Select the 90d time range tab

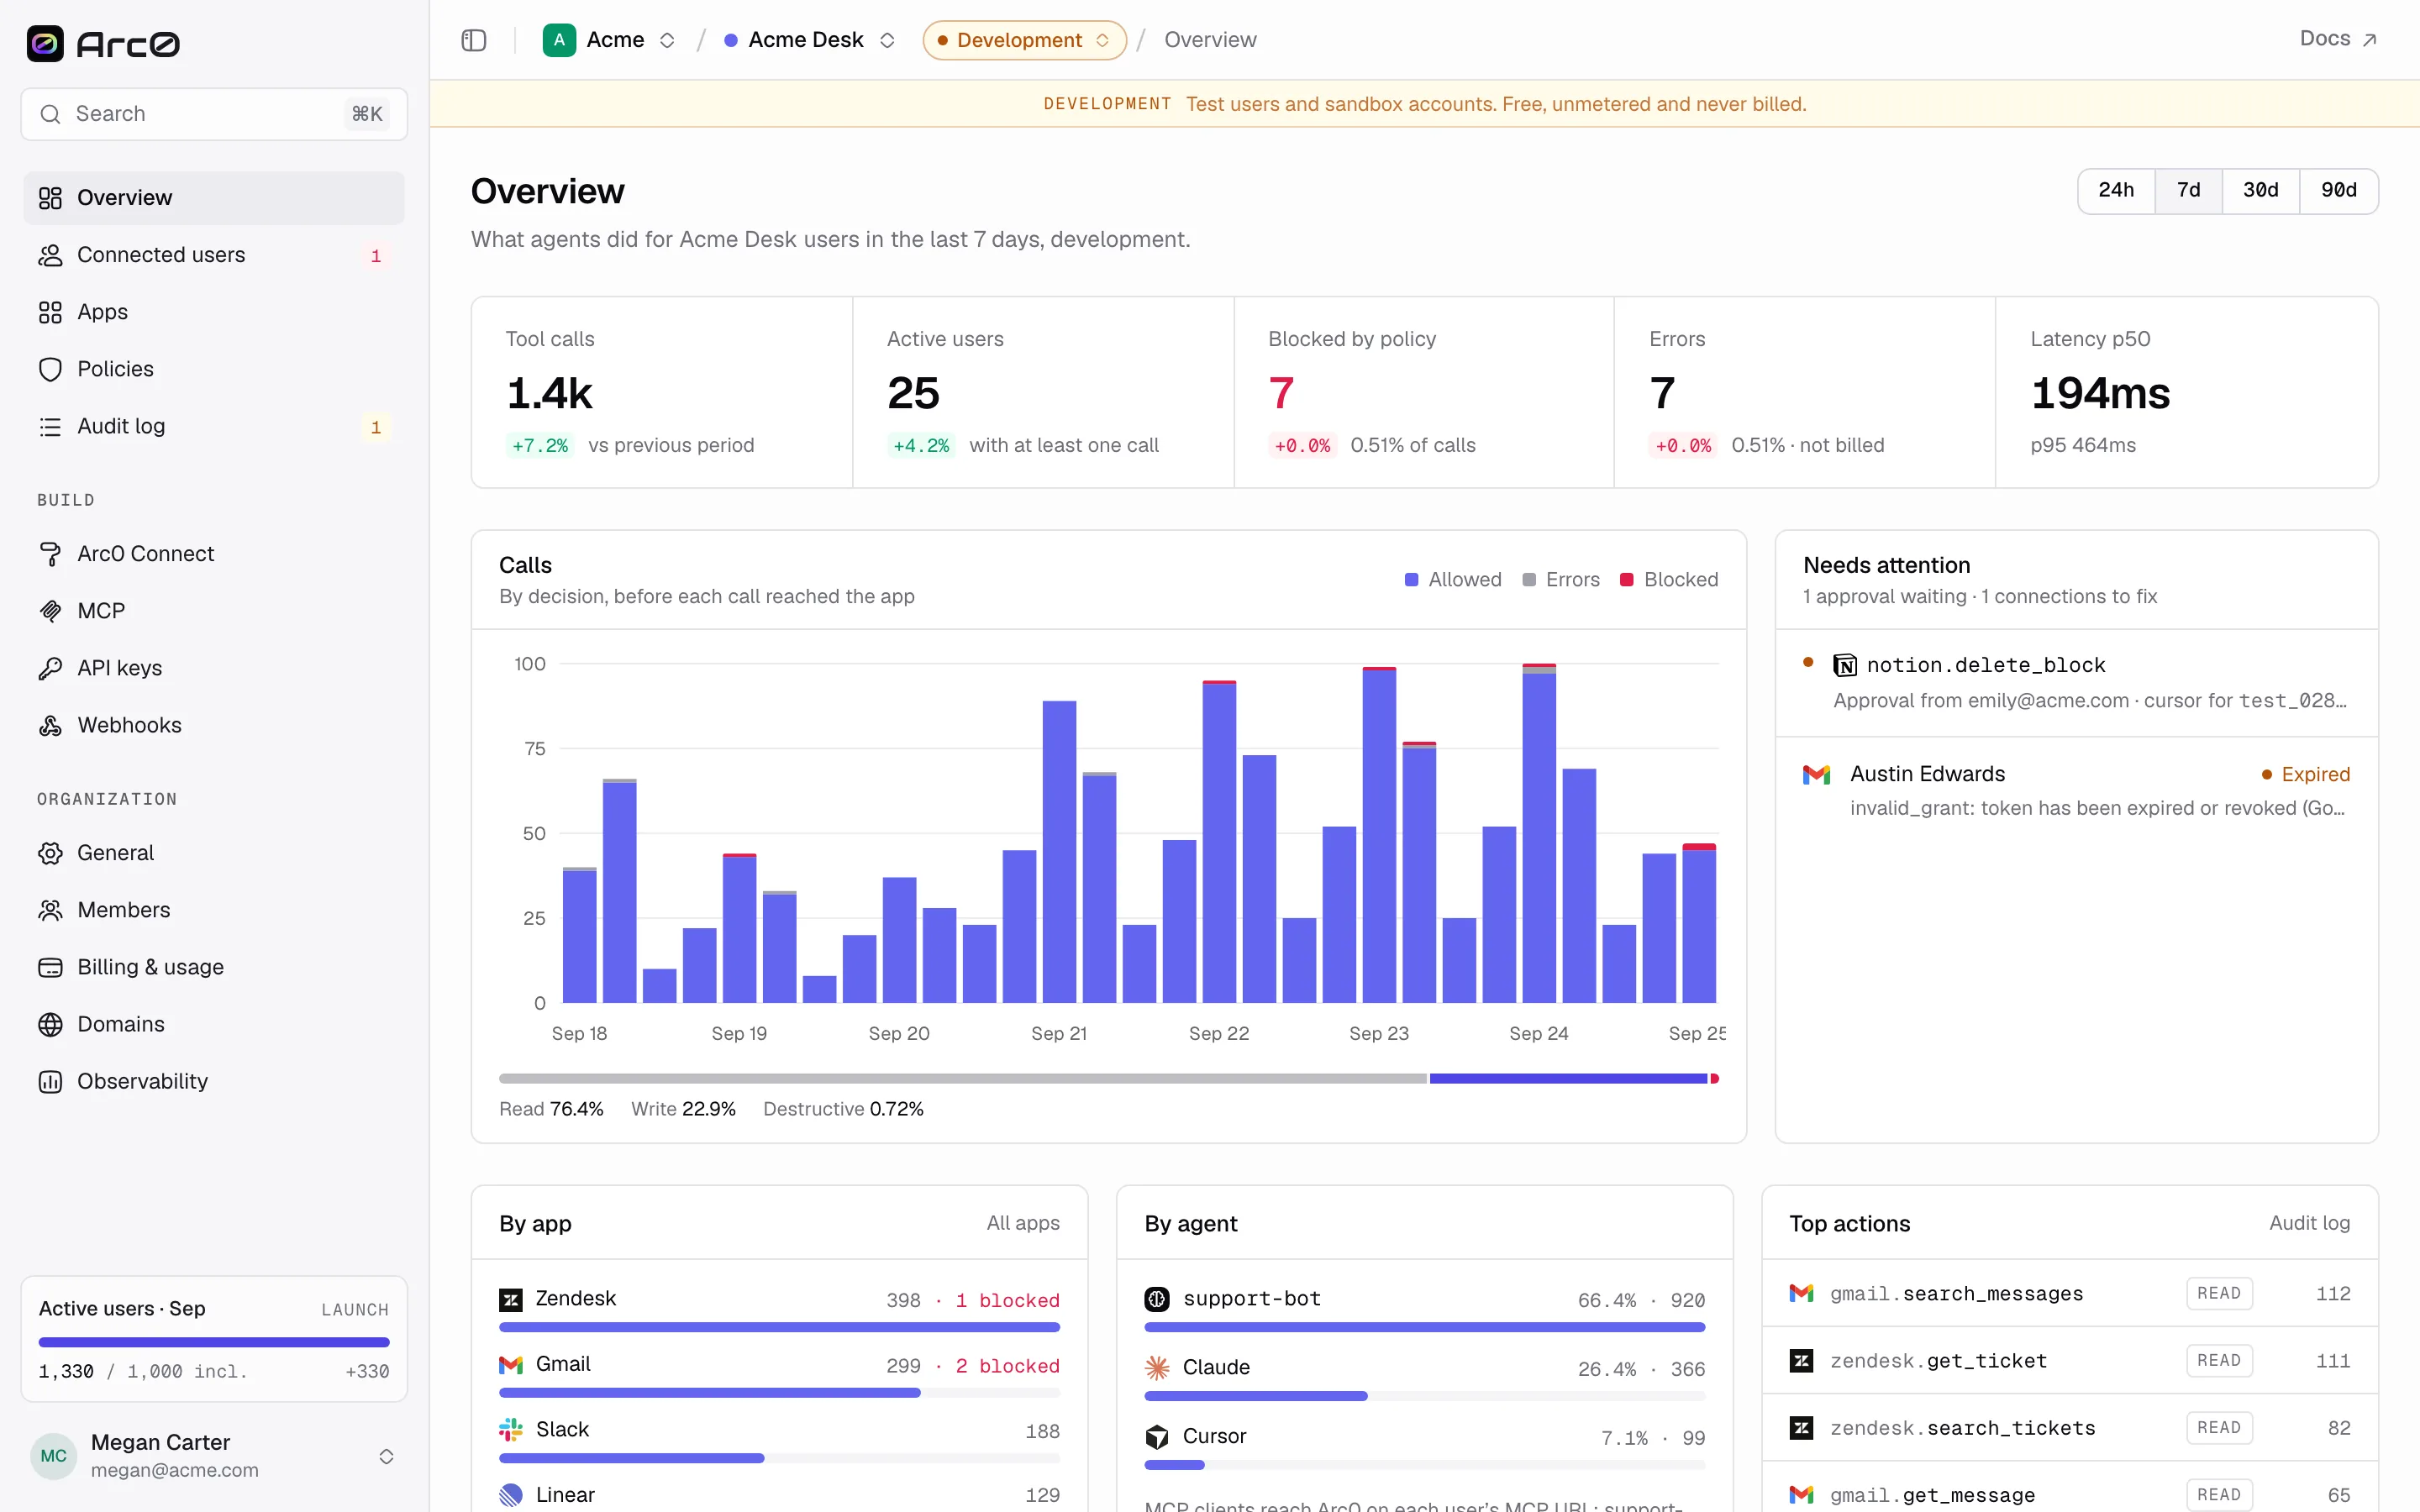[x=2338, y=191]
